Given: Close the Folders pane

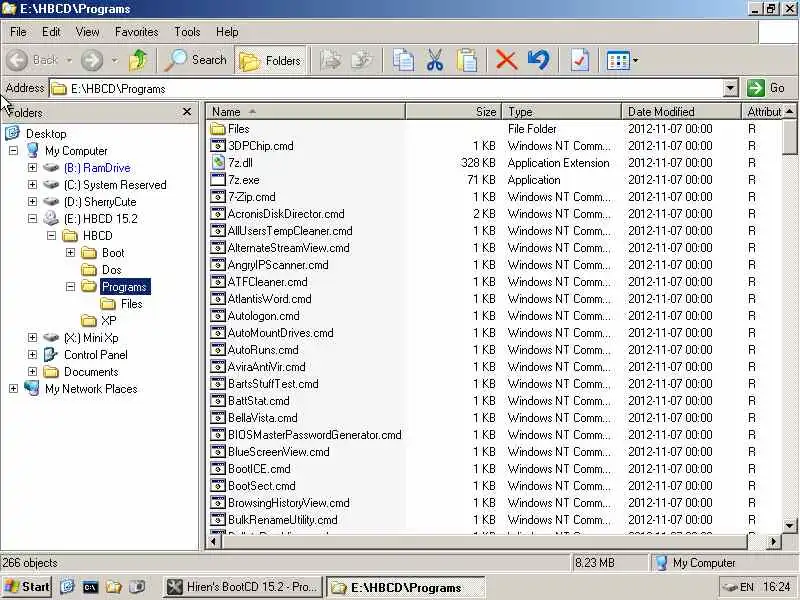Looking at the screenshot, I should [187, 111].
